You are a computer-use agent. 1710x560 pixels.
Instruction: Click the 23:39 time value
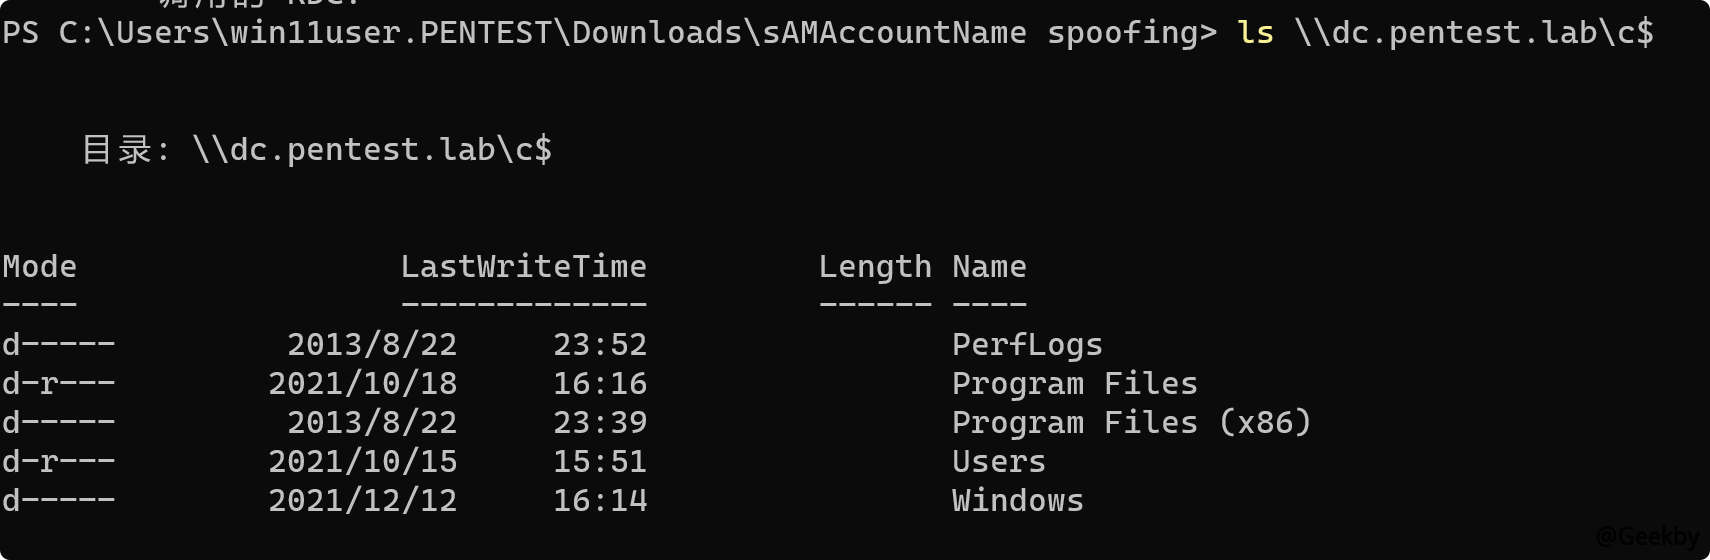pyautogui.click(x=600, y=423)
